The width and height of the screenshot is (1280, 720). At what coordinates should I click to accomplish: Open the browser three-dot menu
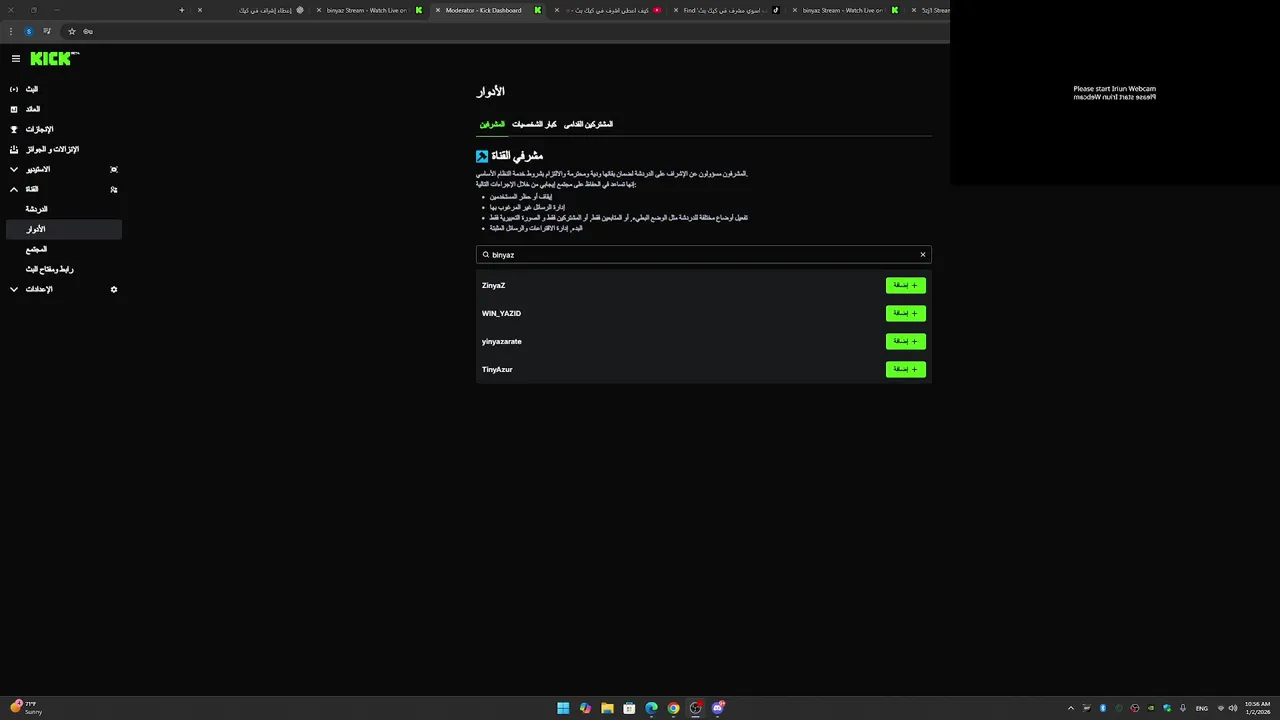(x=11, y=31)
